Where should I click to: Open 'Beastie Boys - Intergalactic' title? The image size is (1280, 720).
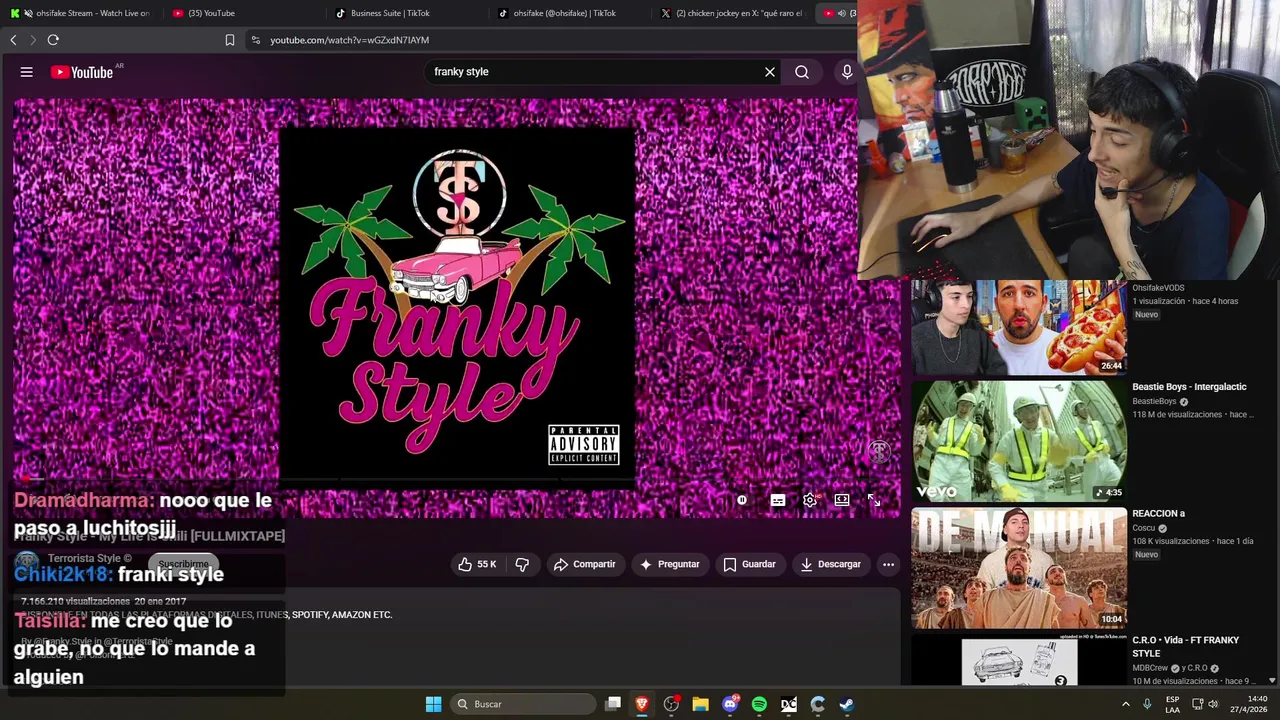[x=1189, y=387]
